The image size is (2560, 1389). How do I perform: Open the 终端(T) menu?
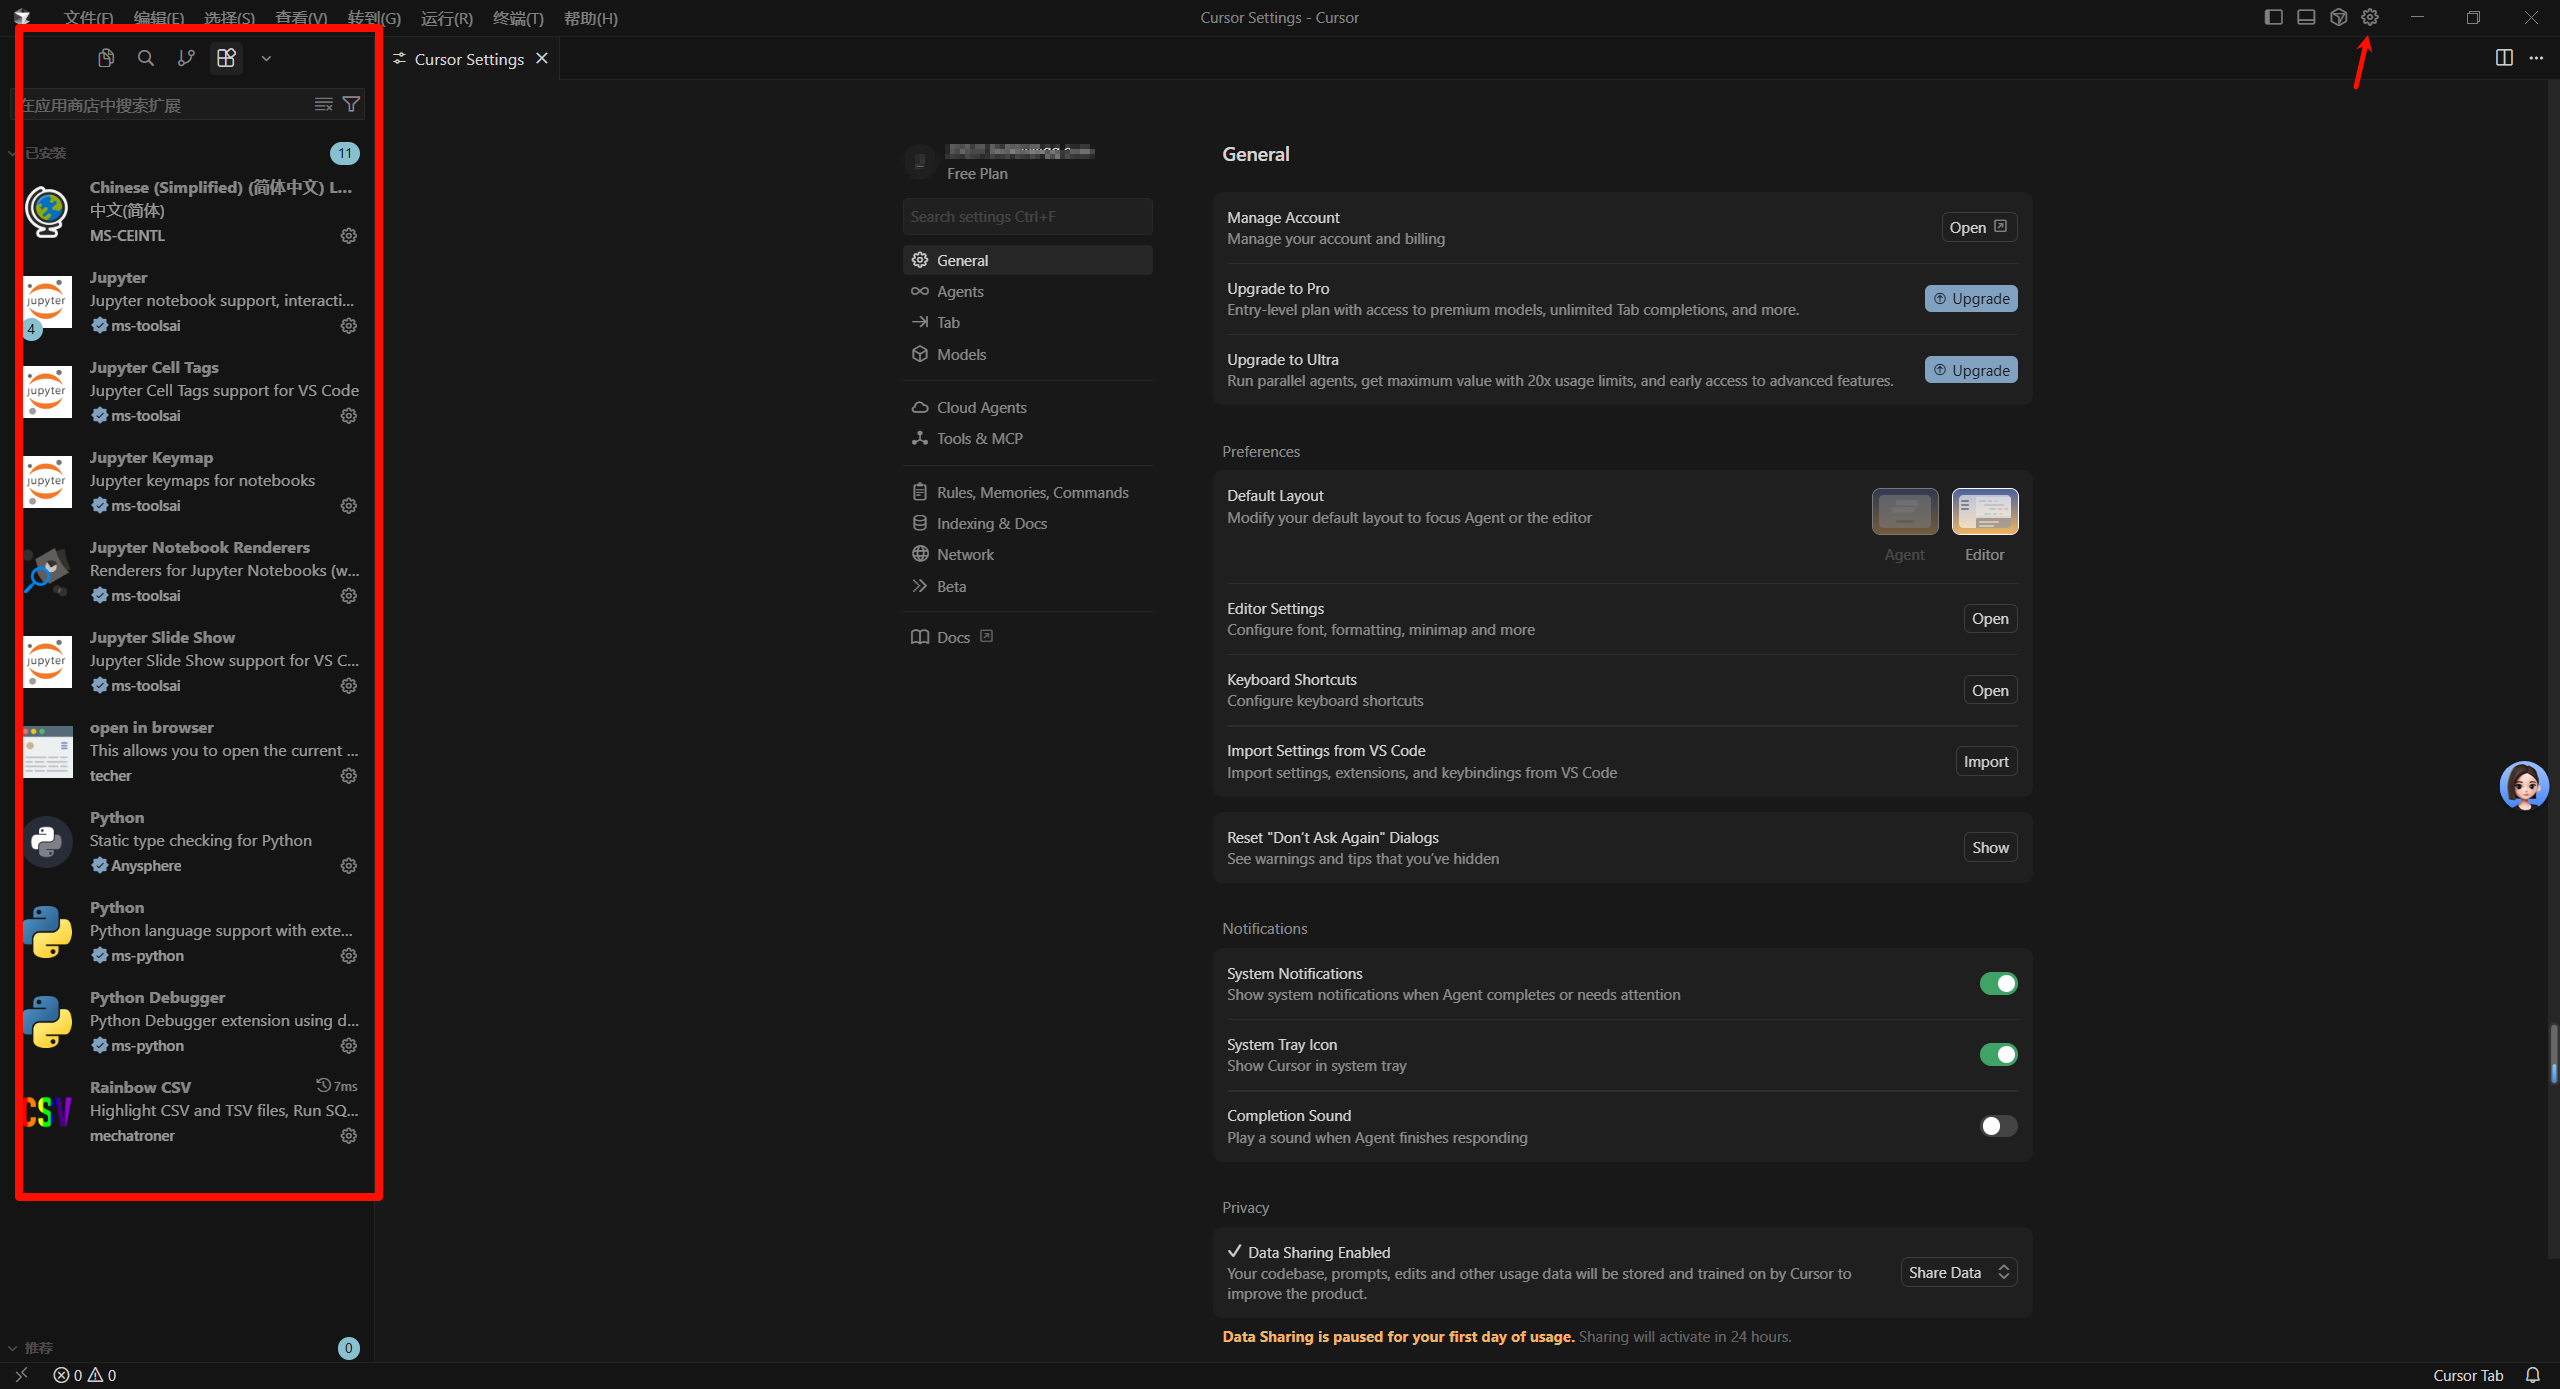point(518,18)
